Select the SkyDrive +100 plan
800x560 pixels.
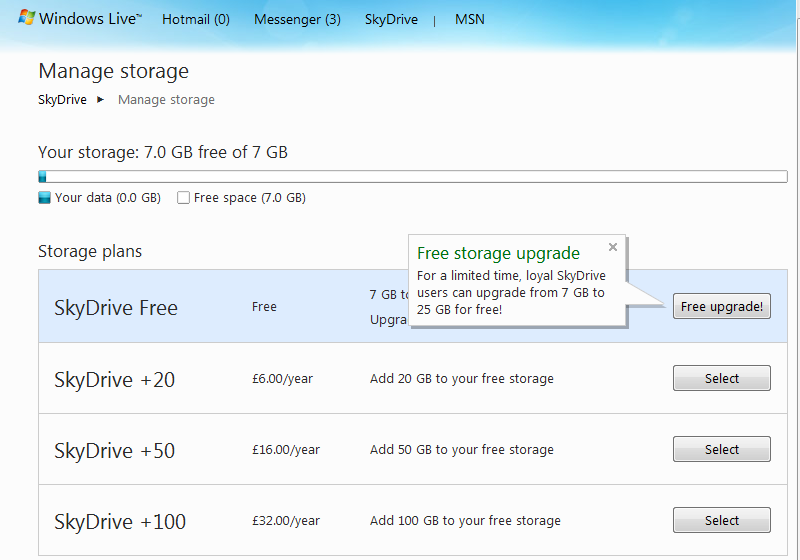point(721,520)
